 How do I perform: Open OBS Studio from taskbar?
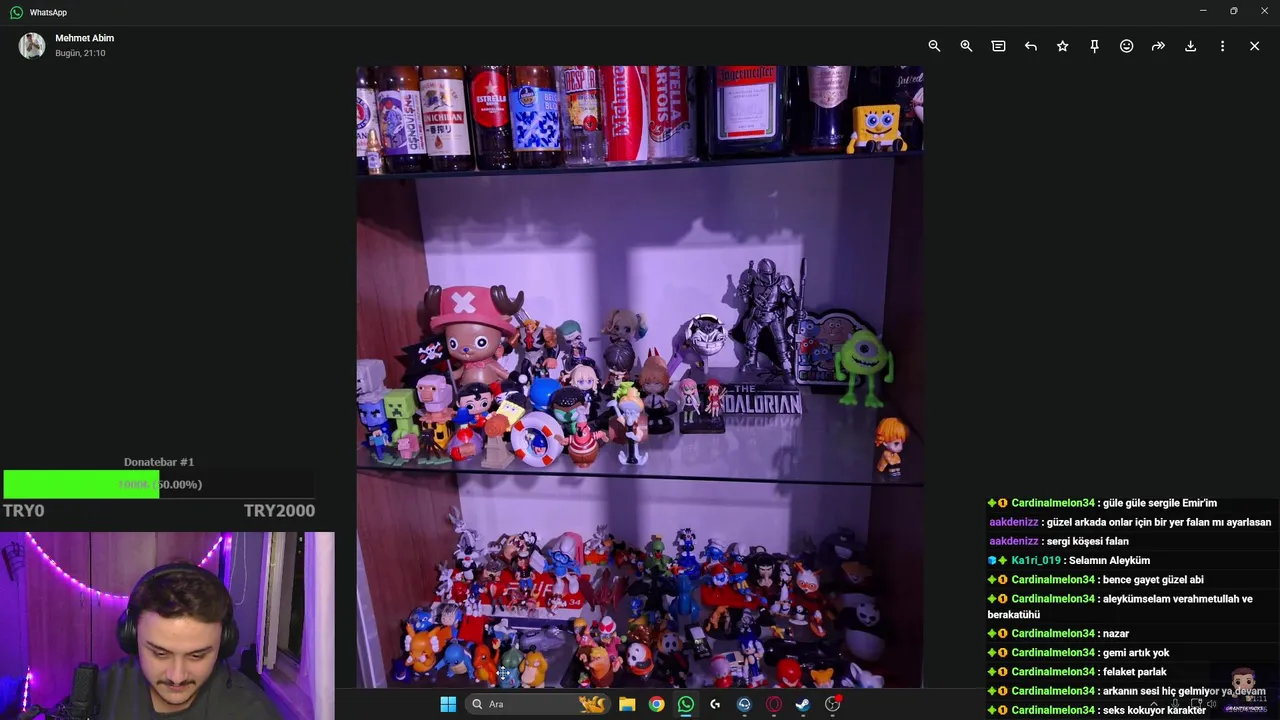point(832,704)
